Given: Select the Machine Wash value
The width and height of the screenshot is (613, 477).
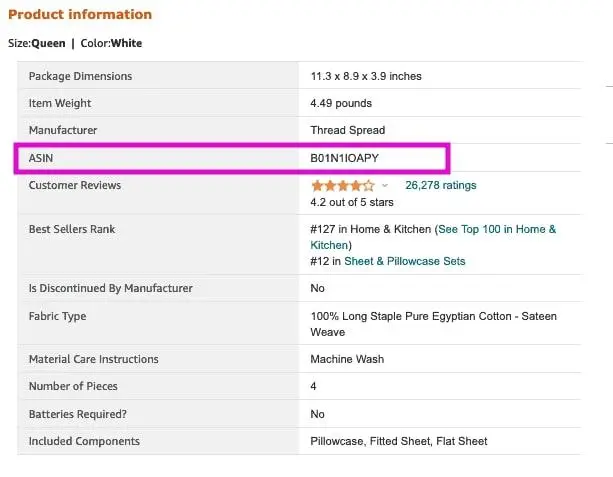Looking at the screenshot, I should pos(347,359).
